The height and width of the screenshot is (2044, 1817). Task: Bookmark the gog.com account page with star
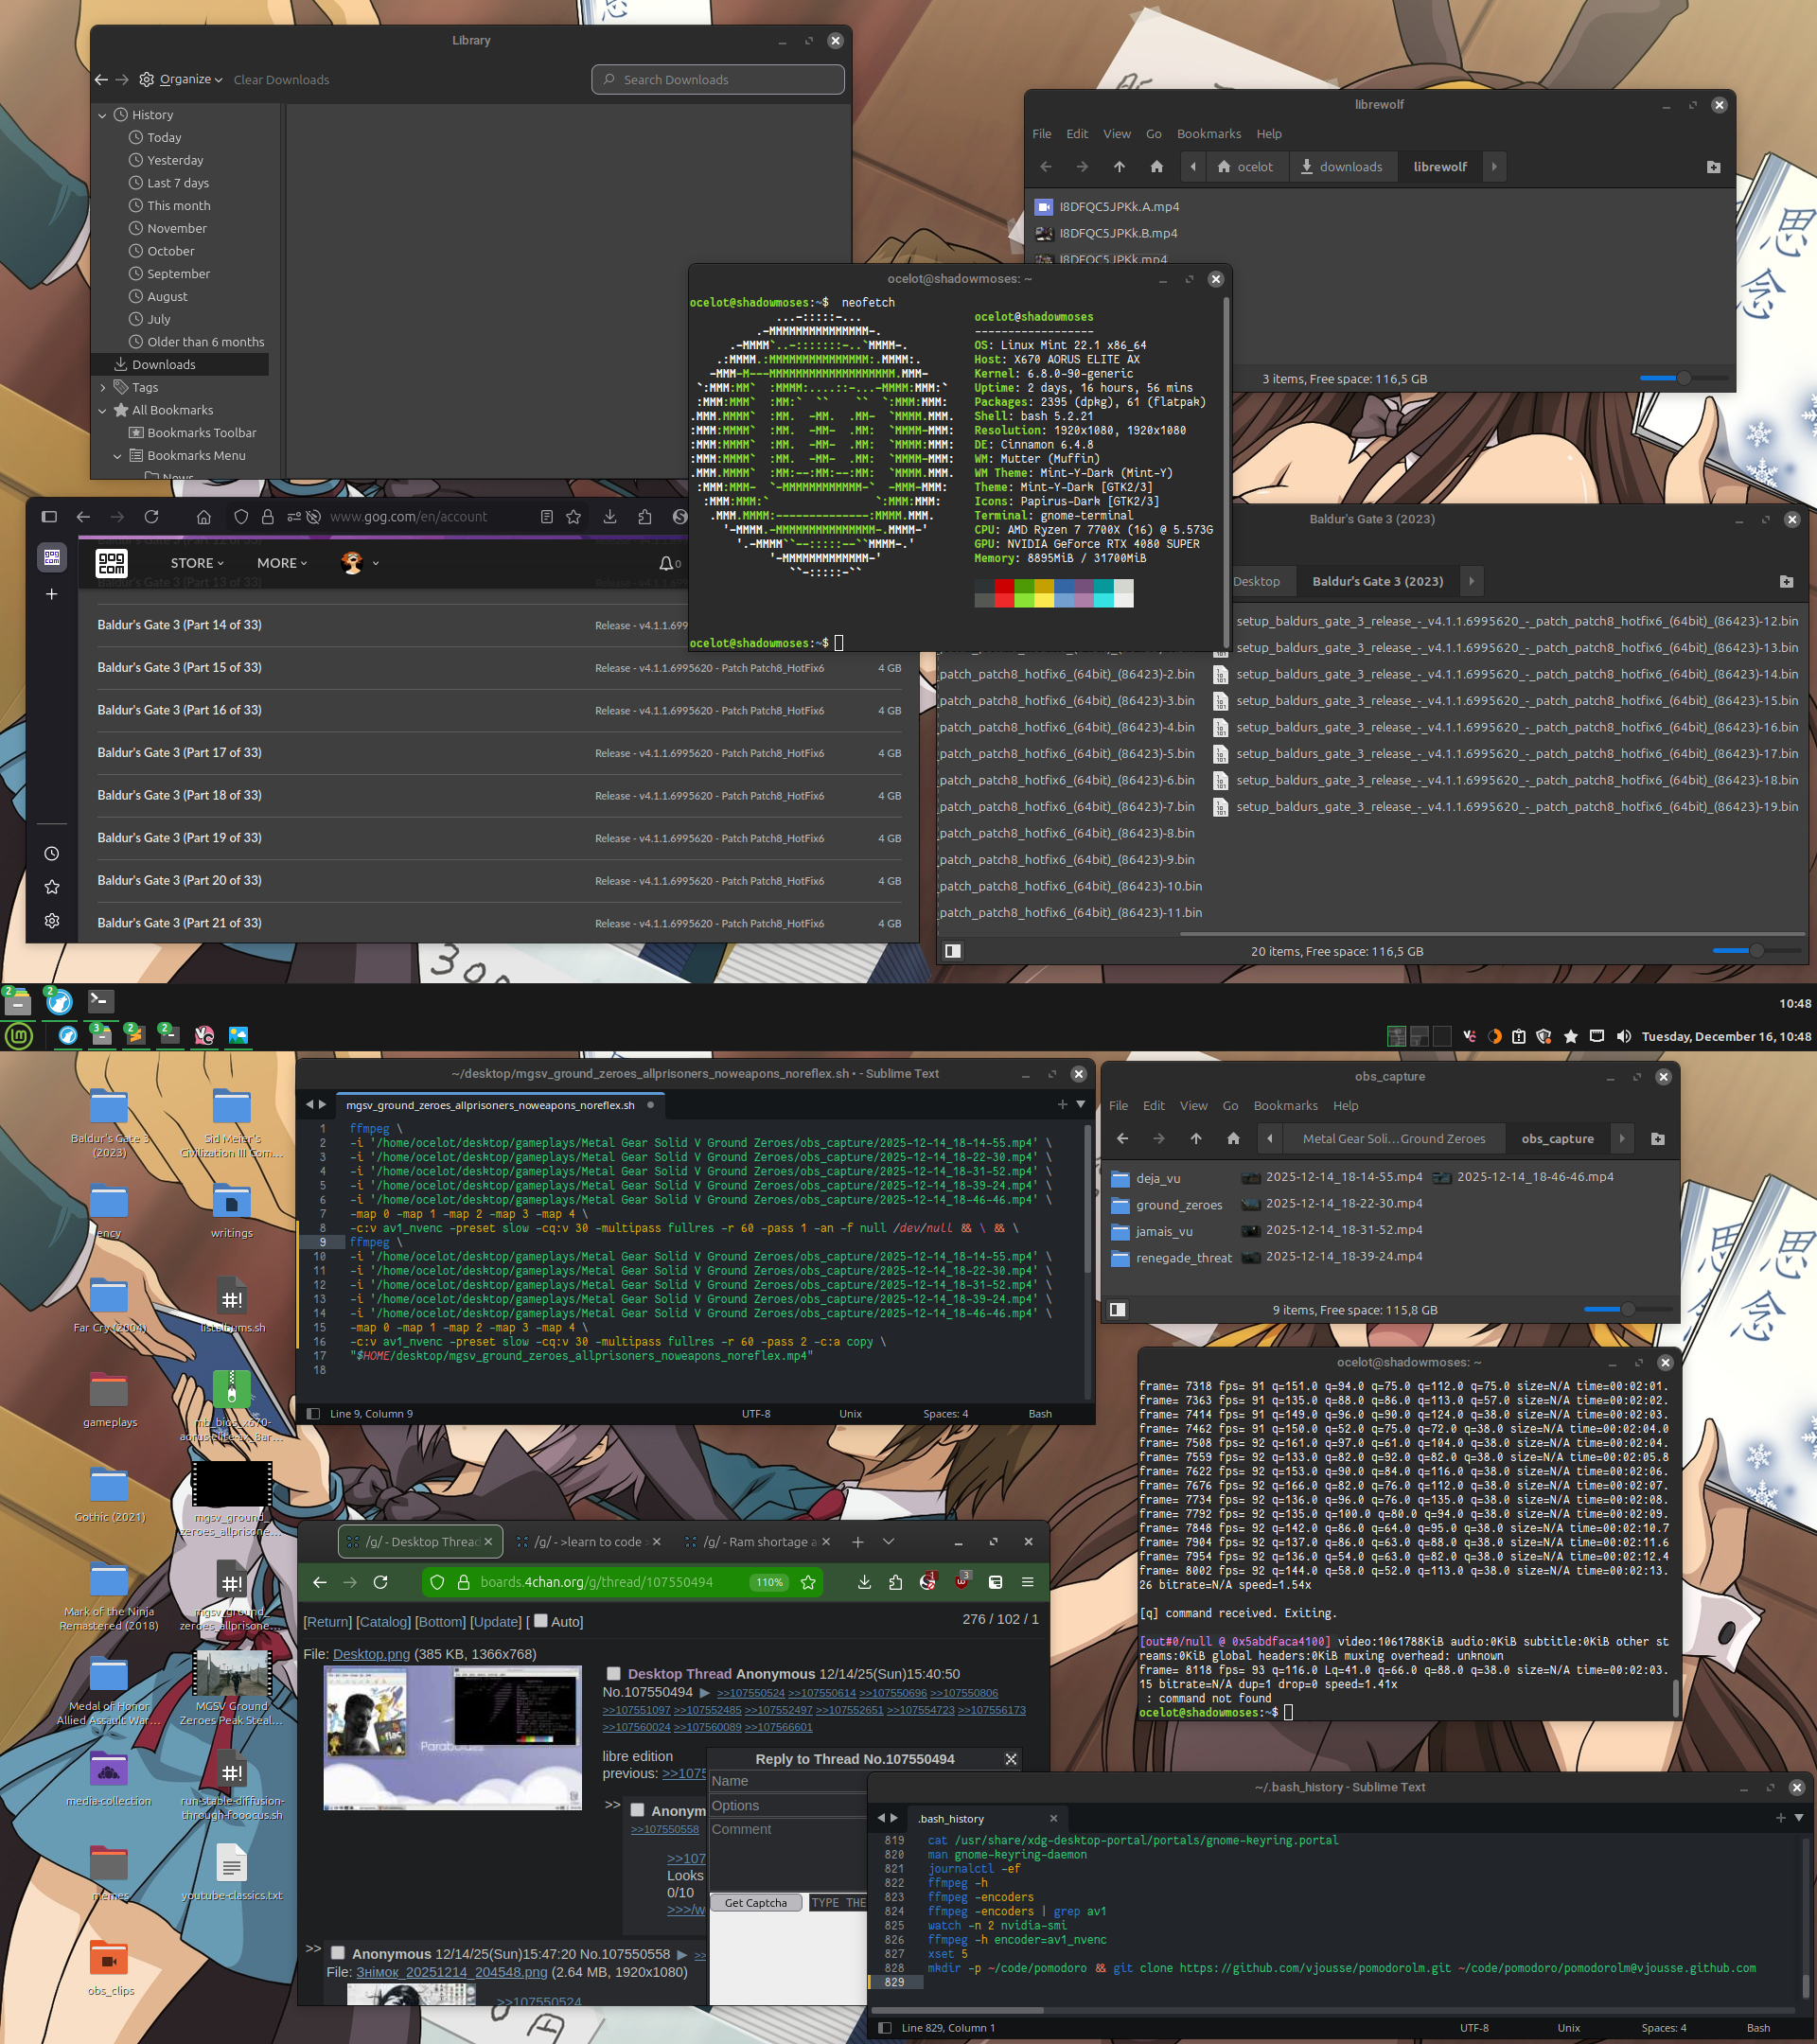click(573, 517)
